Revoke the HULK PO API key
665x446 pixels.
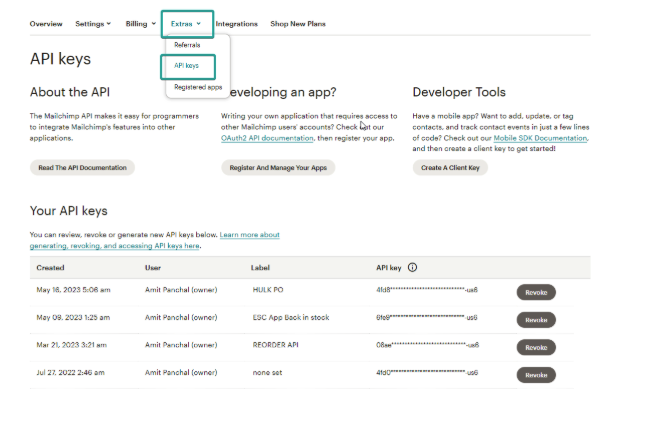(536, 292)
